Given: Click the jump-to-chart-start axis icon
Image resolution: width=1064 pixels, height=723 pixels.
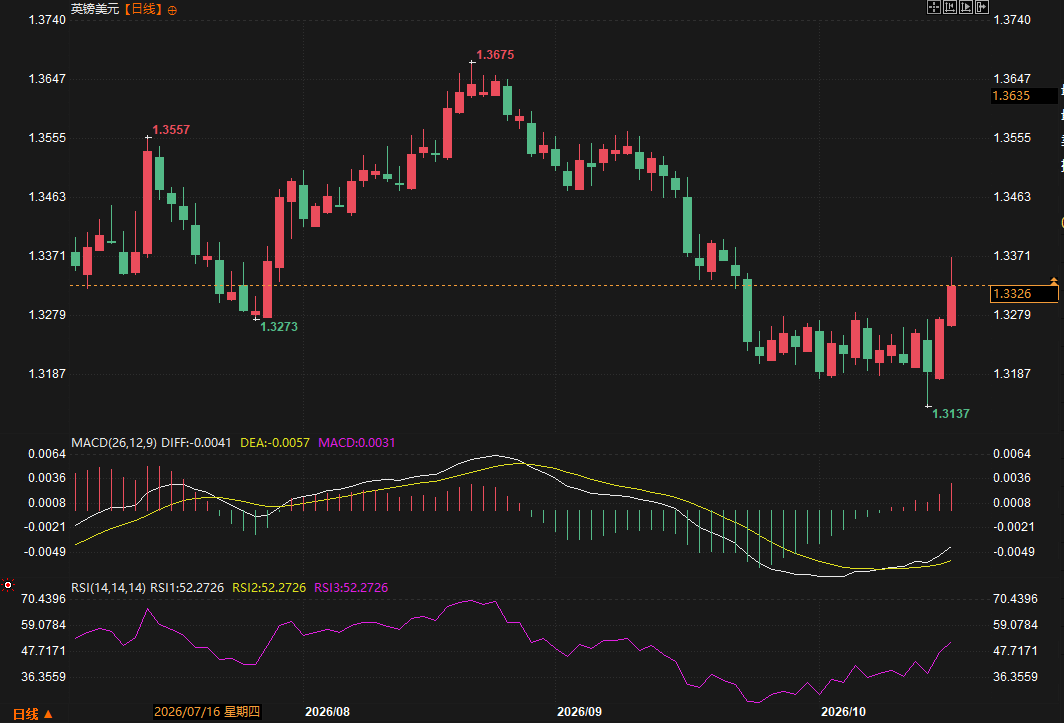Looking at the screenshot, I should pyautogui.click(x=949, y=7).
